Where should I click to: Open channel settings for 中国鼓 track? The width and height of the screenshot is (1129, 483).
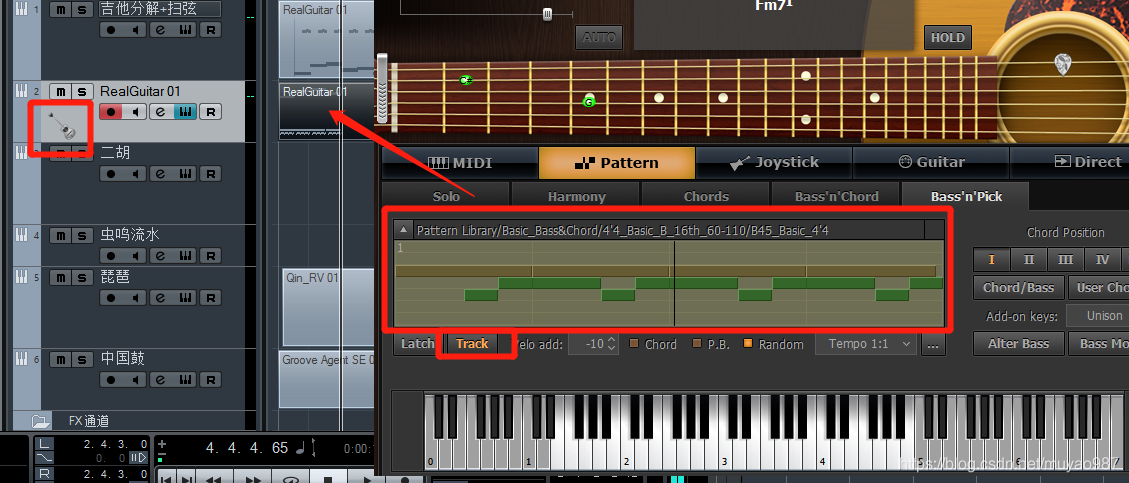161,379
